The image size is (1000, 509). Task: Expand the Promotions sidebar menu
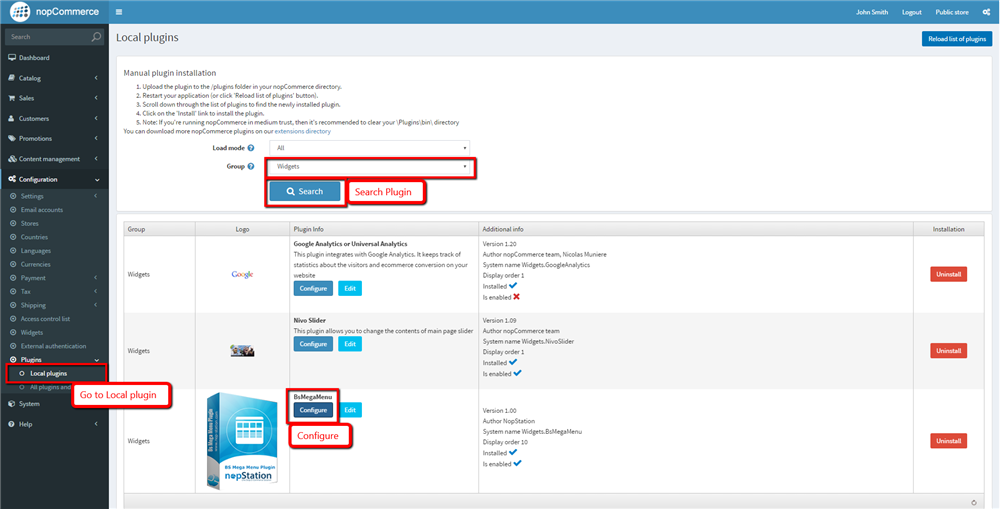point(54,138)
